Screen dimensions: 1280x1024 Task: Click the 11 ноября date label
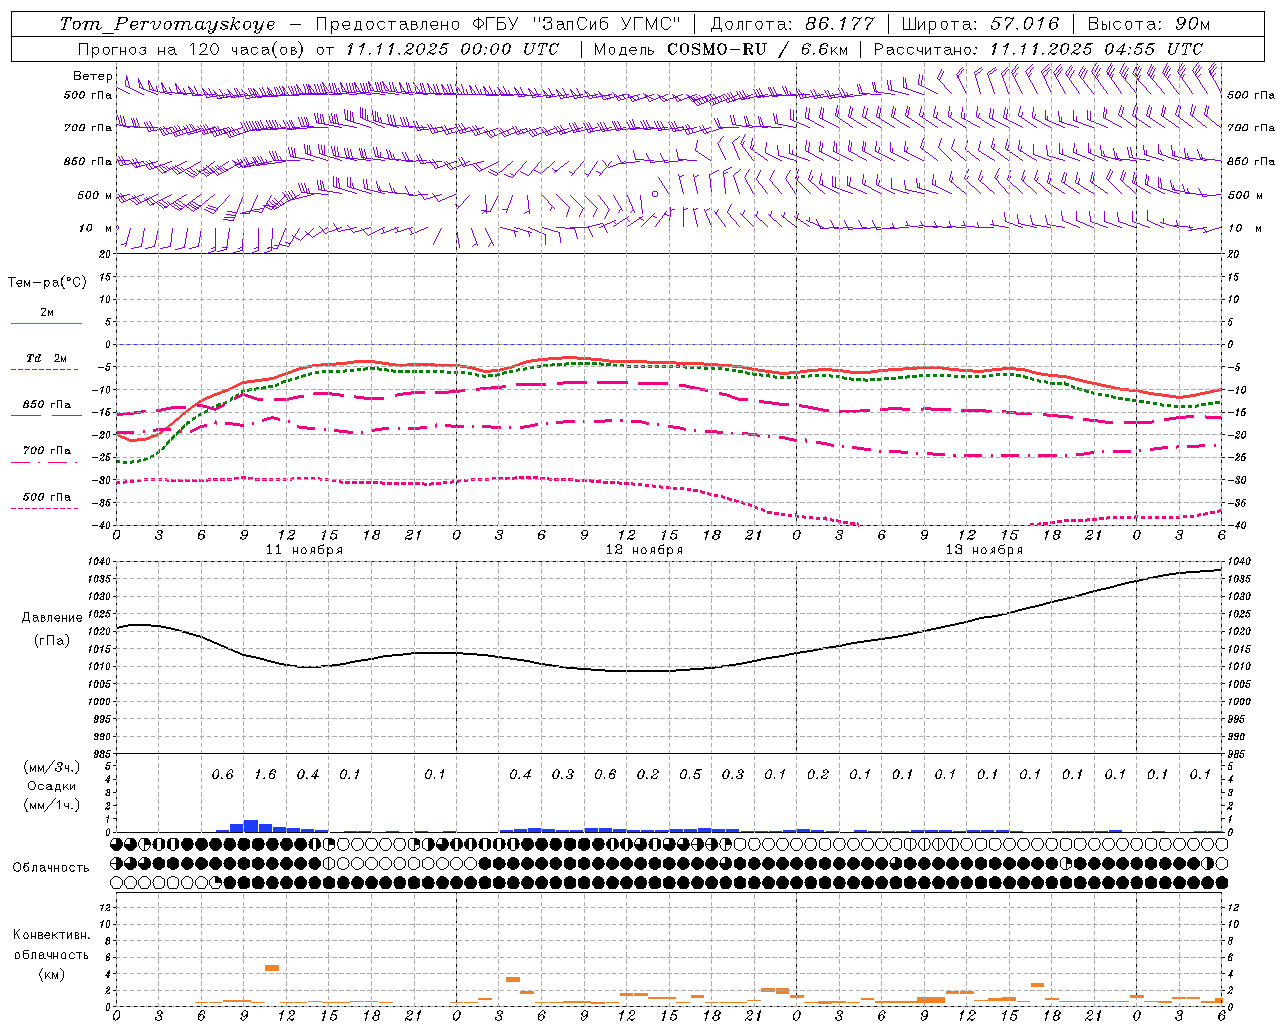click(x=304, y=549)
